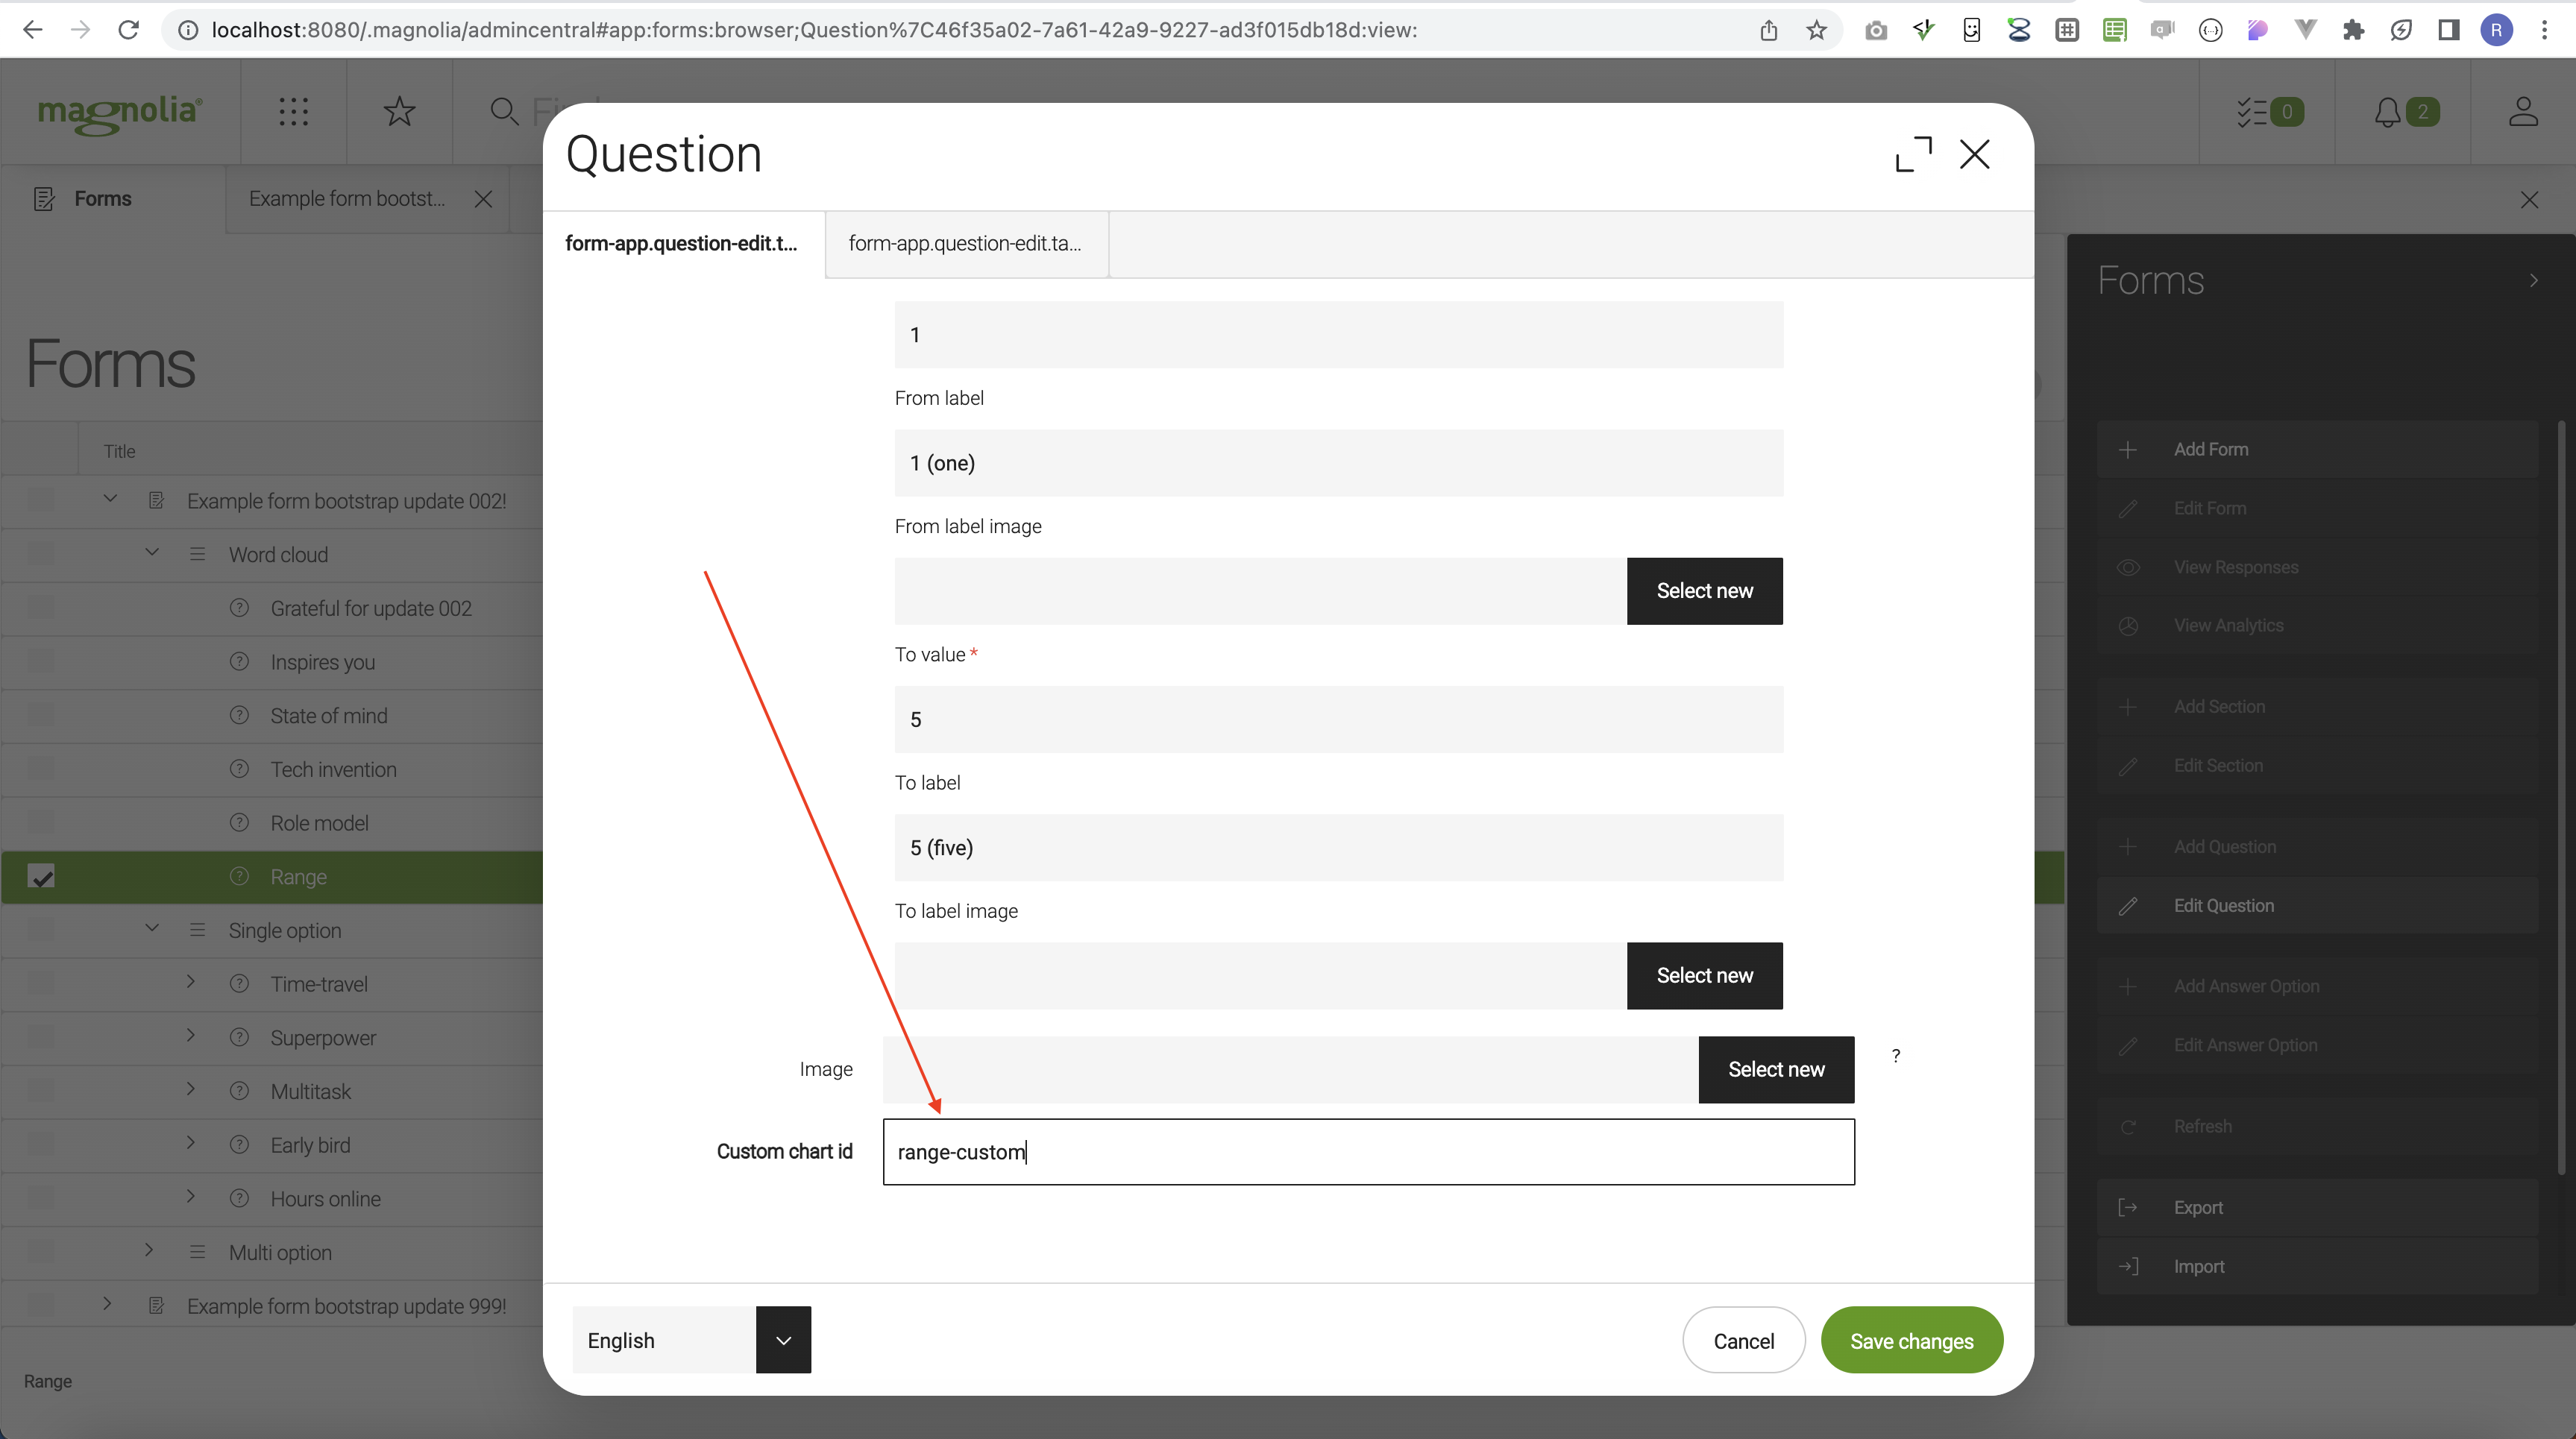Expand the Multi option section
Screen dimensions: 2576x1439
pyautogui.click(x=149, y=1250)
